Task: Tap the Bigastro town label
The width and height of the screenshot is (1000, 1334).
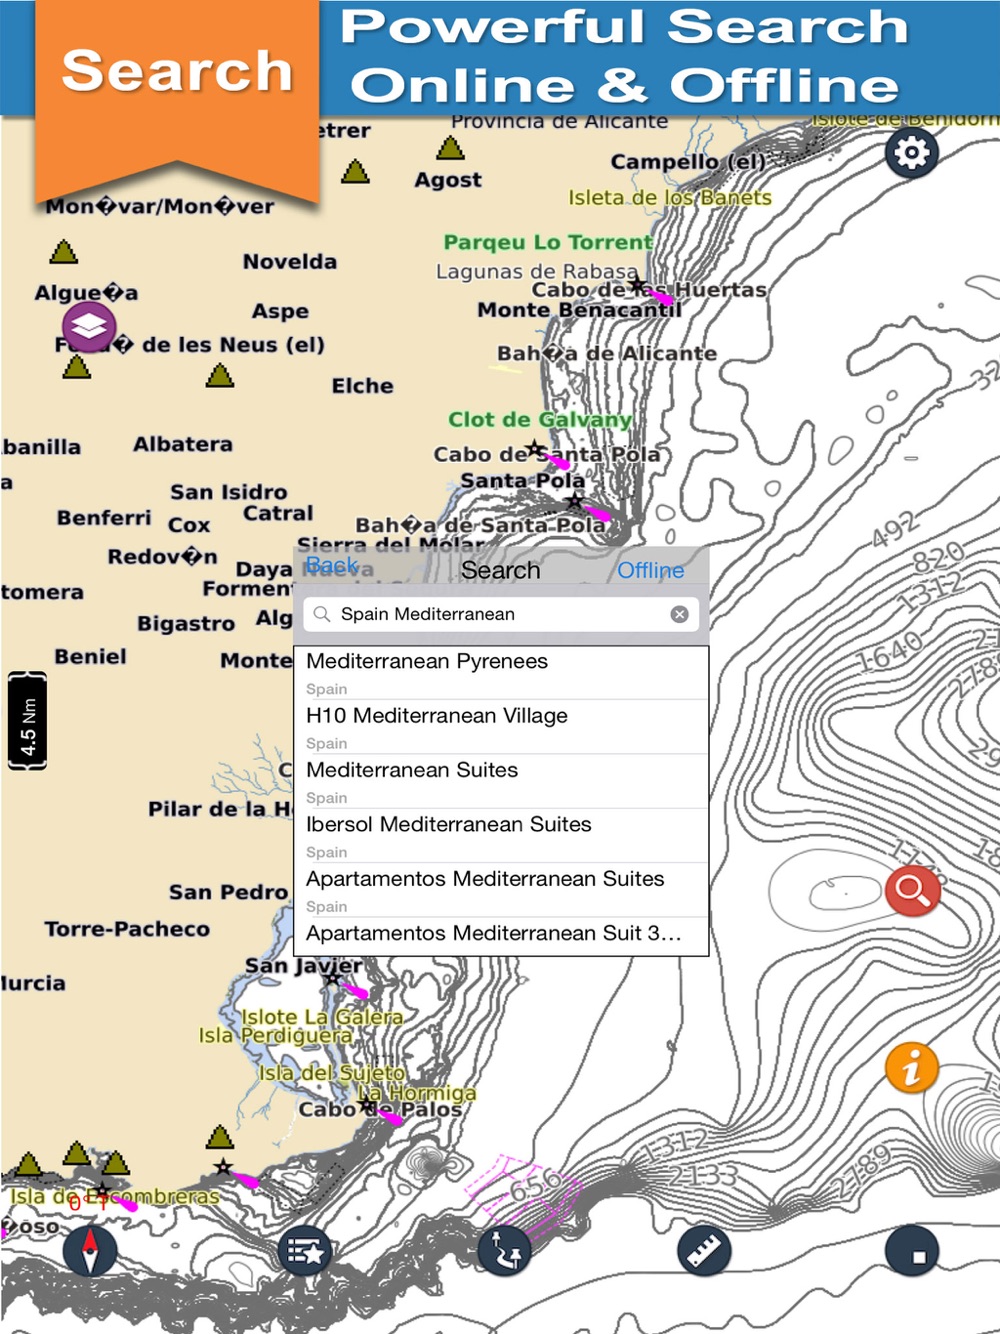Action: coord(186,624)
